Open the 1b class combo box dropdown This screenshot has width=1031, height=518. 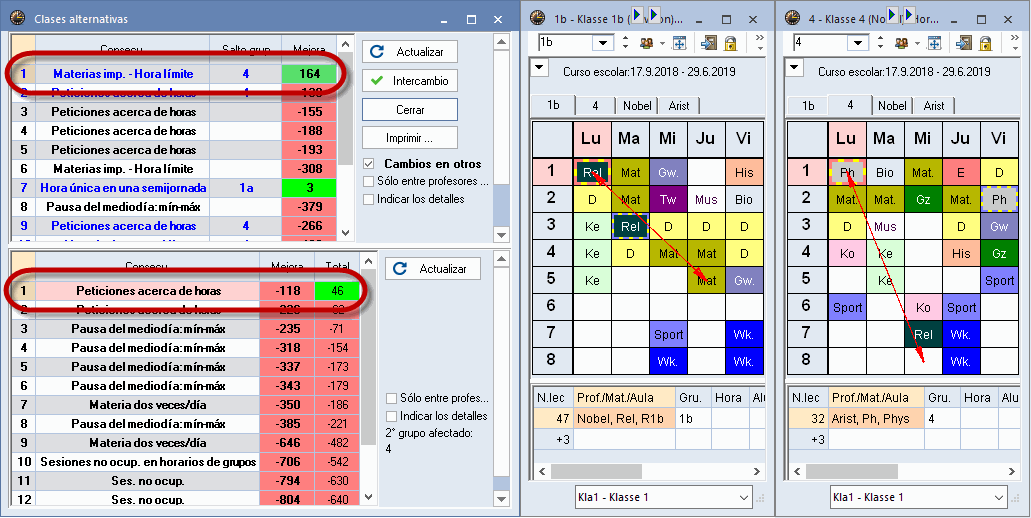click(x=603, y=43)
